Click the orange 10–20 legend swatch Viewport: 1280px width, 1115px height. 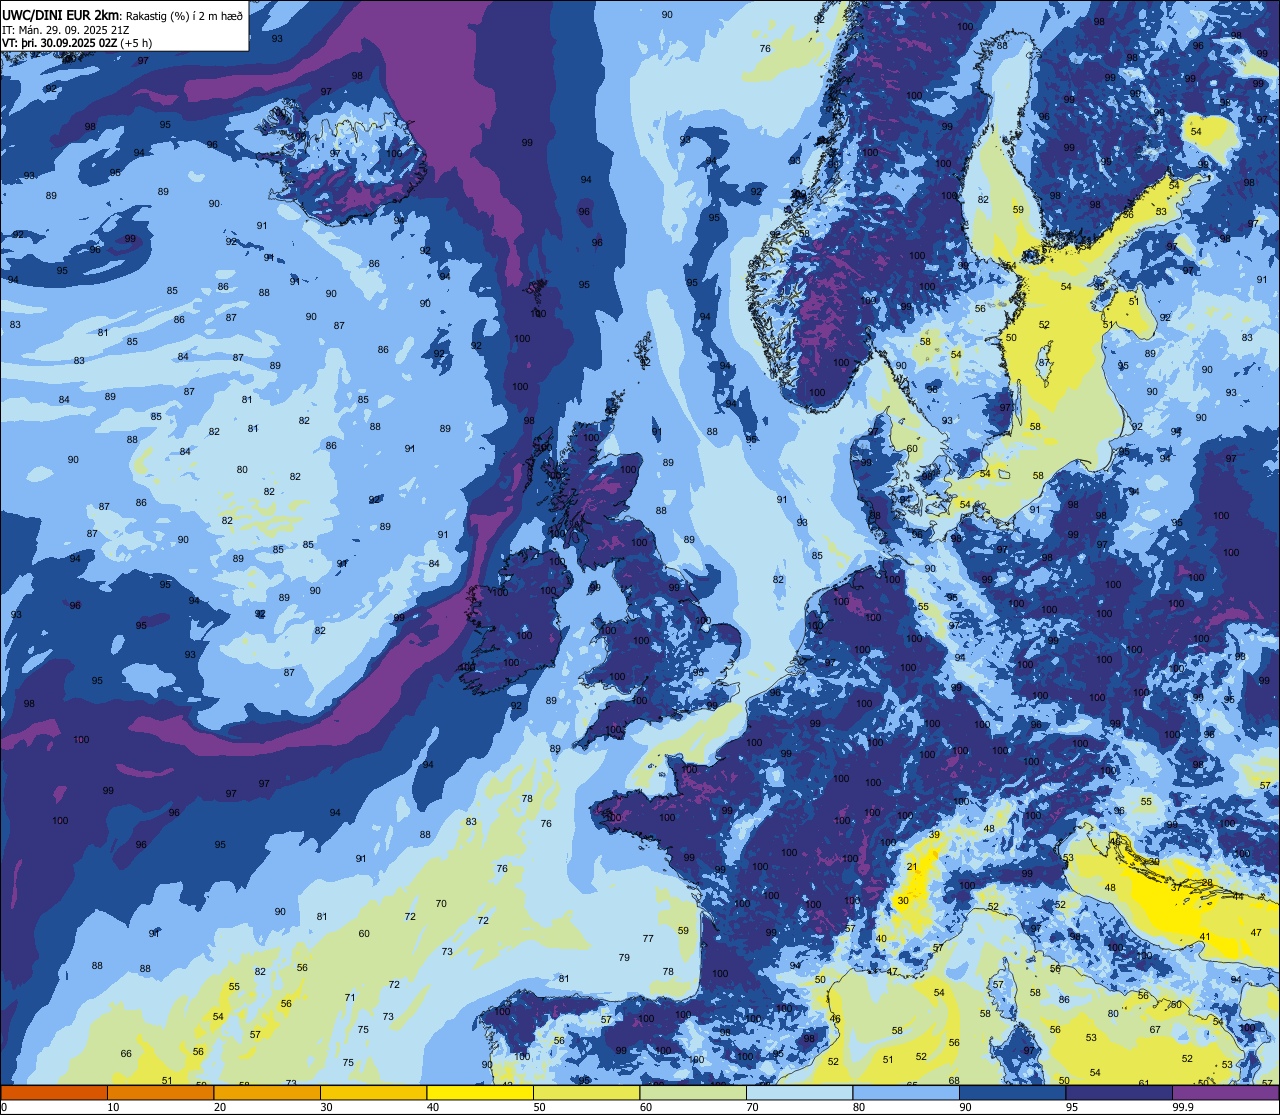click(160, 1092)
